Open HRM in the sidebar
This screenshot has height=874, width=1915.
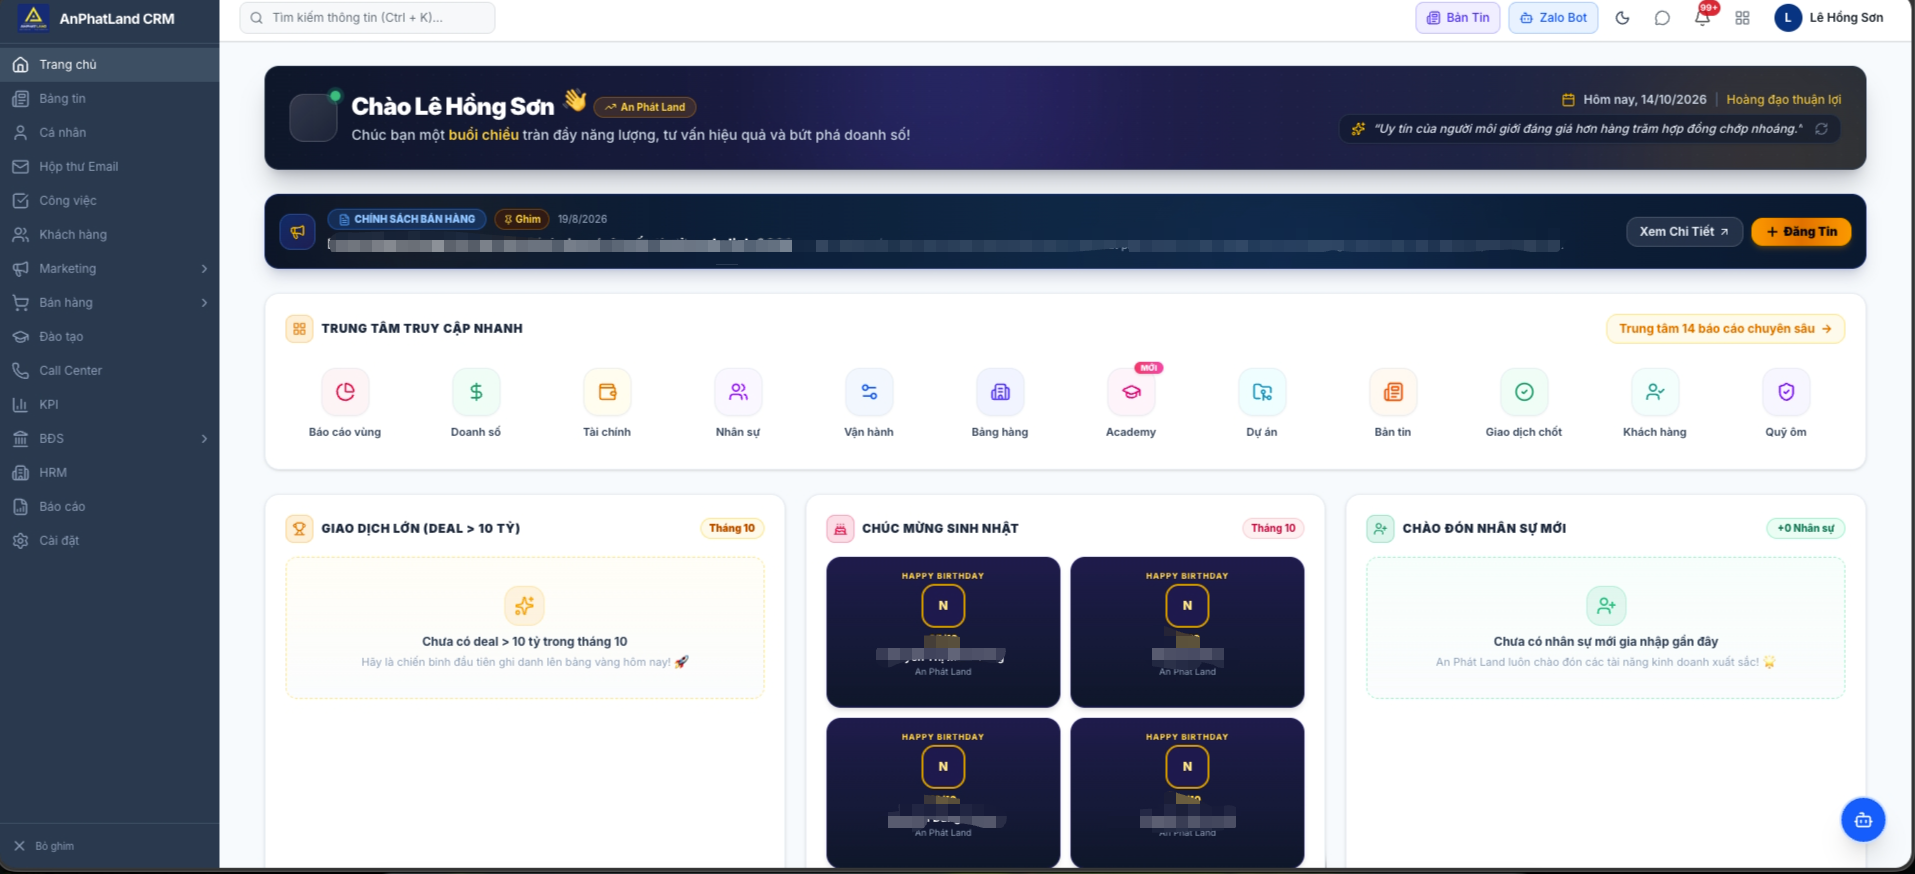(x=110, y=473)
